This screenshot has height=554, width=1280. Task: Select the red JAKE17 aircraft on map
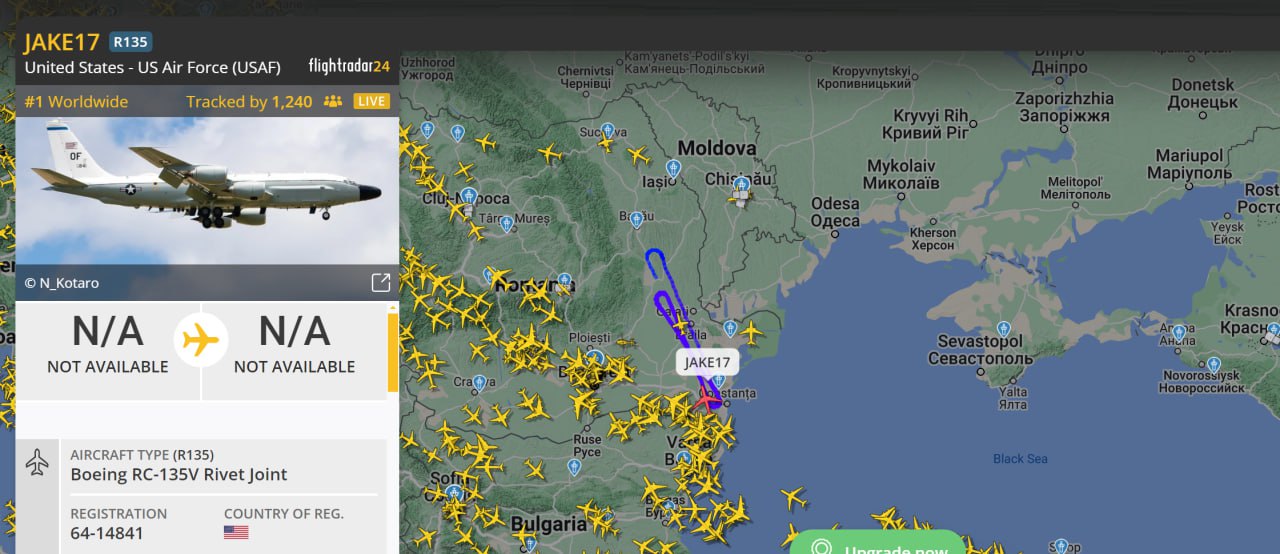707,399
